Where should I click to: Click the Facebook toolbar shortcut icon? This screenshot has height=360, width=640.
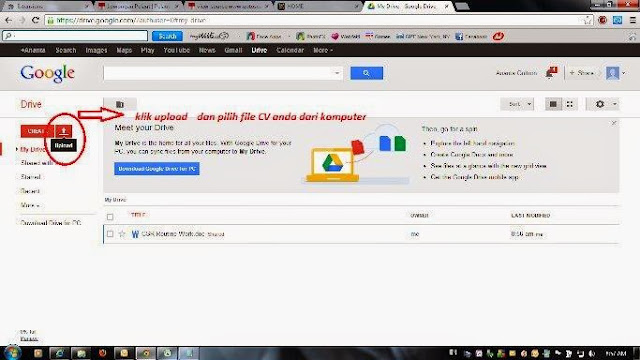click(x=459, y=36)
